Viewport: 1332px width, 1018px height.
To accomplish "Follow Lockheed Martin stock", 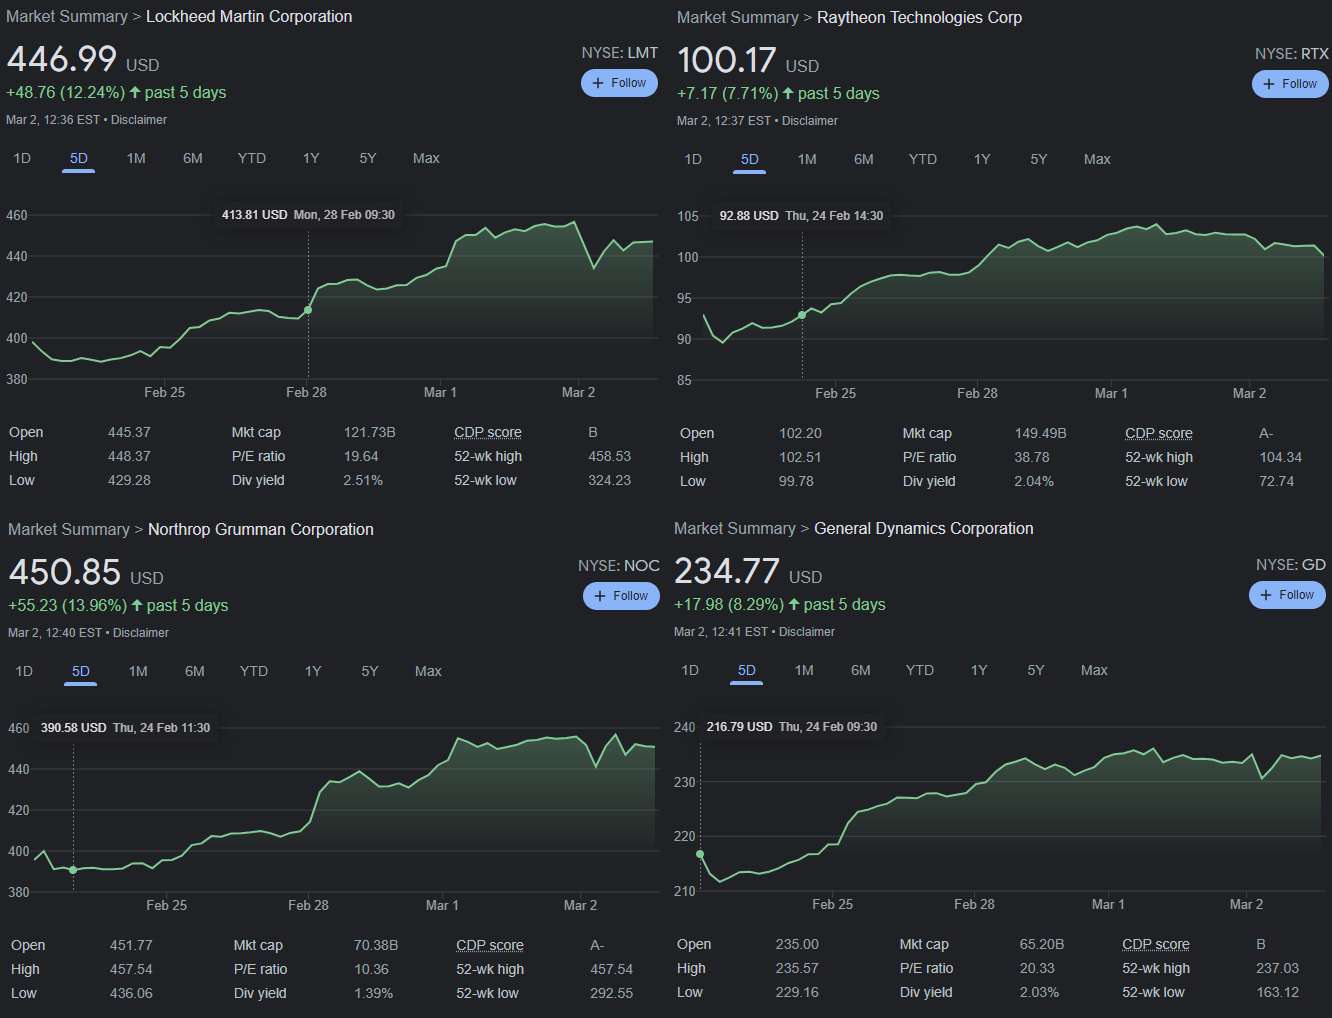I will click(619, 83).
